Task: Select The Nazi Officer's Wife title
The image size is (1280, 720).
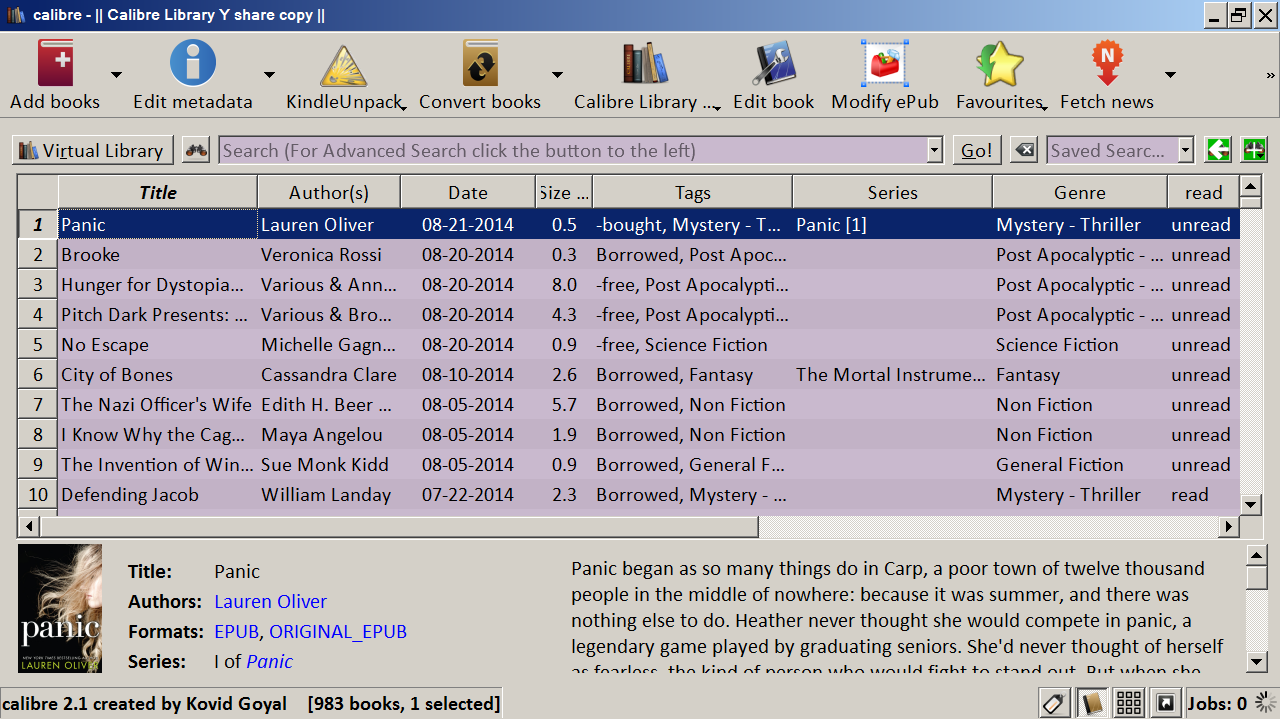Action: [158, 405]
